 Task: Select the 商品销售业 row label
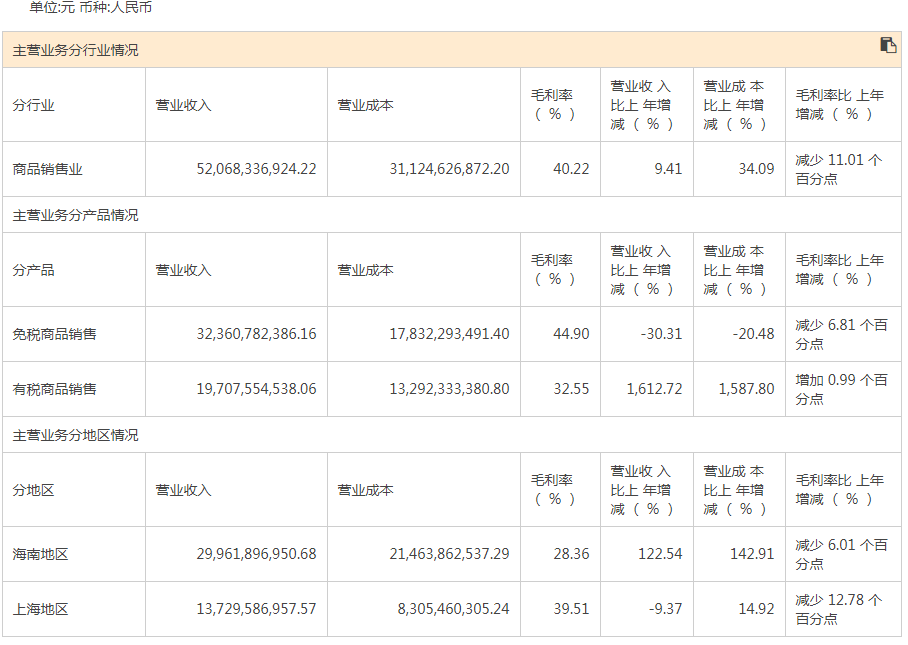tap(48, 169)
